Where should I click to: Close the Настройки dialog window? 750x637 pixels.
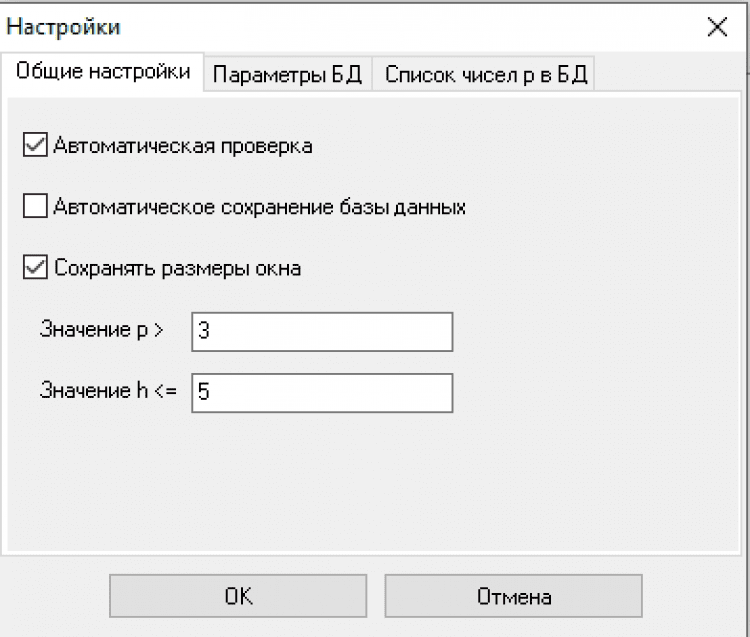tap(717, 27)
